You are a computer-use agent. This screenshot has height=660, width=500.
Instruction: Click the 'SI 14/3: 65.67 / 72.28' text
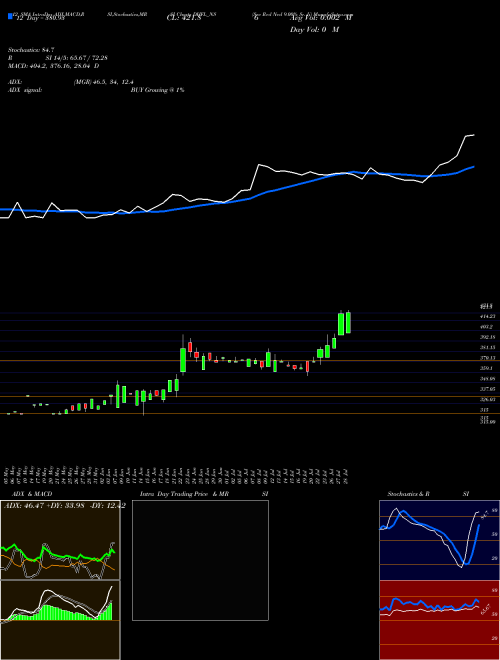point(77,58)
